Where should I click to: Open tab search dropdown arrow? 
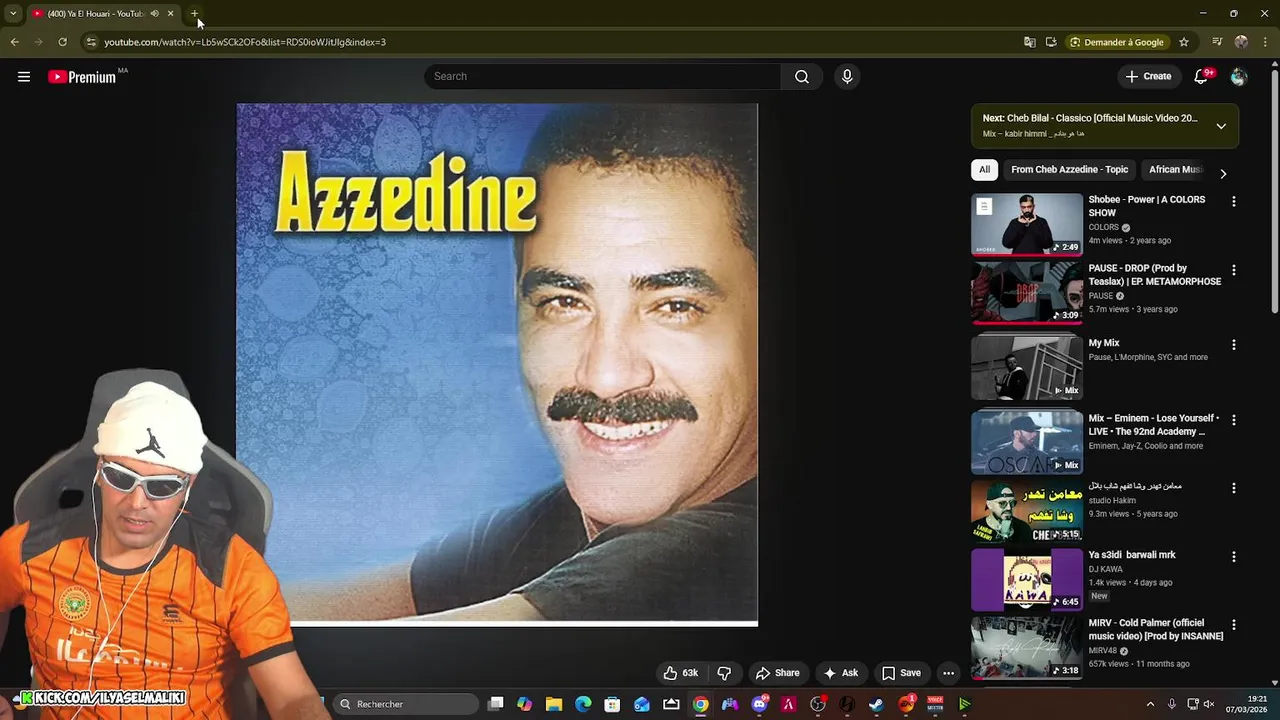tap(13, 14)
